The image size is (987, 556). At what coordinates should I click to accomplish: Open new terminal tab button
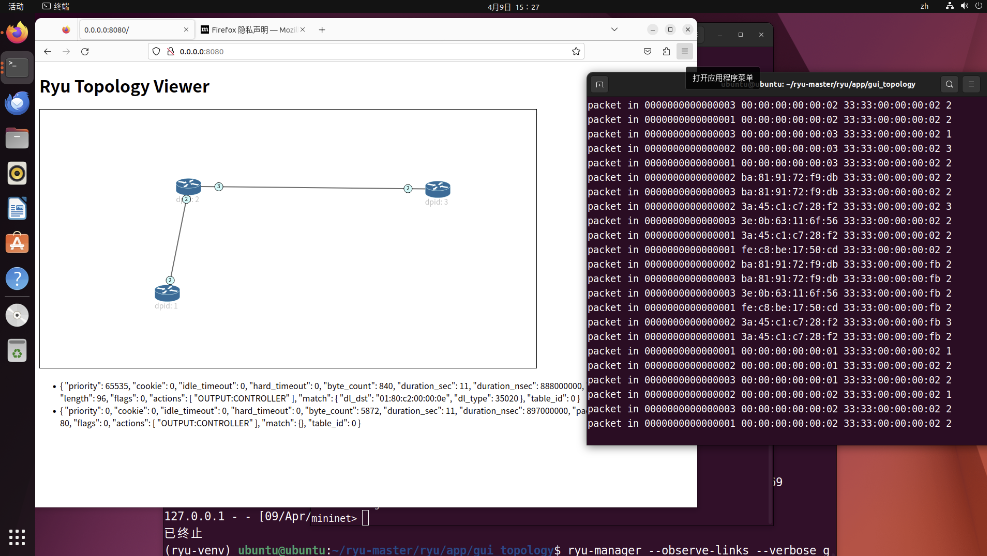point(601,85)
